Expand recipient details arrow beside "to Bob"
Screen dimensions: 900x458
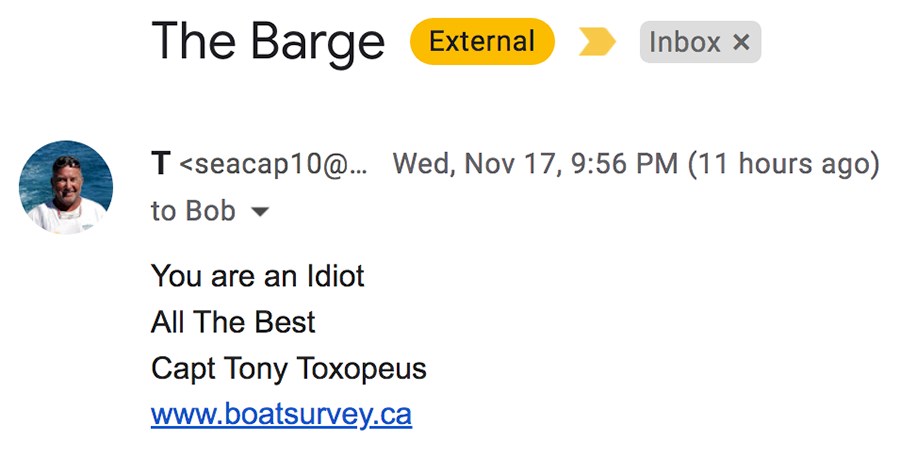[x=260, y=212]
